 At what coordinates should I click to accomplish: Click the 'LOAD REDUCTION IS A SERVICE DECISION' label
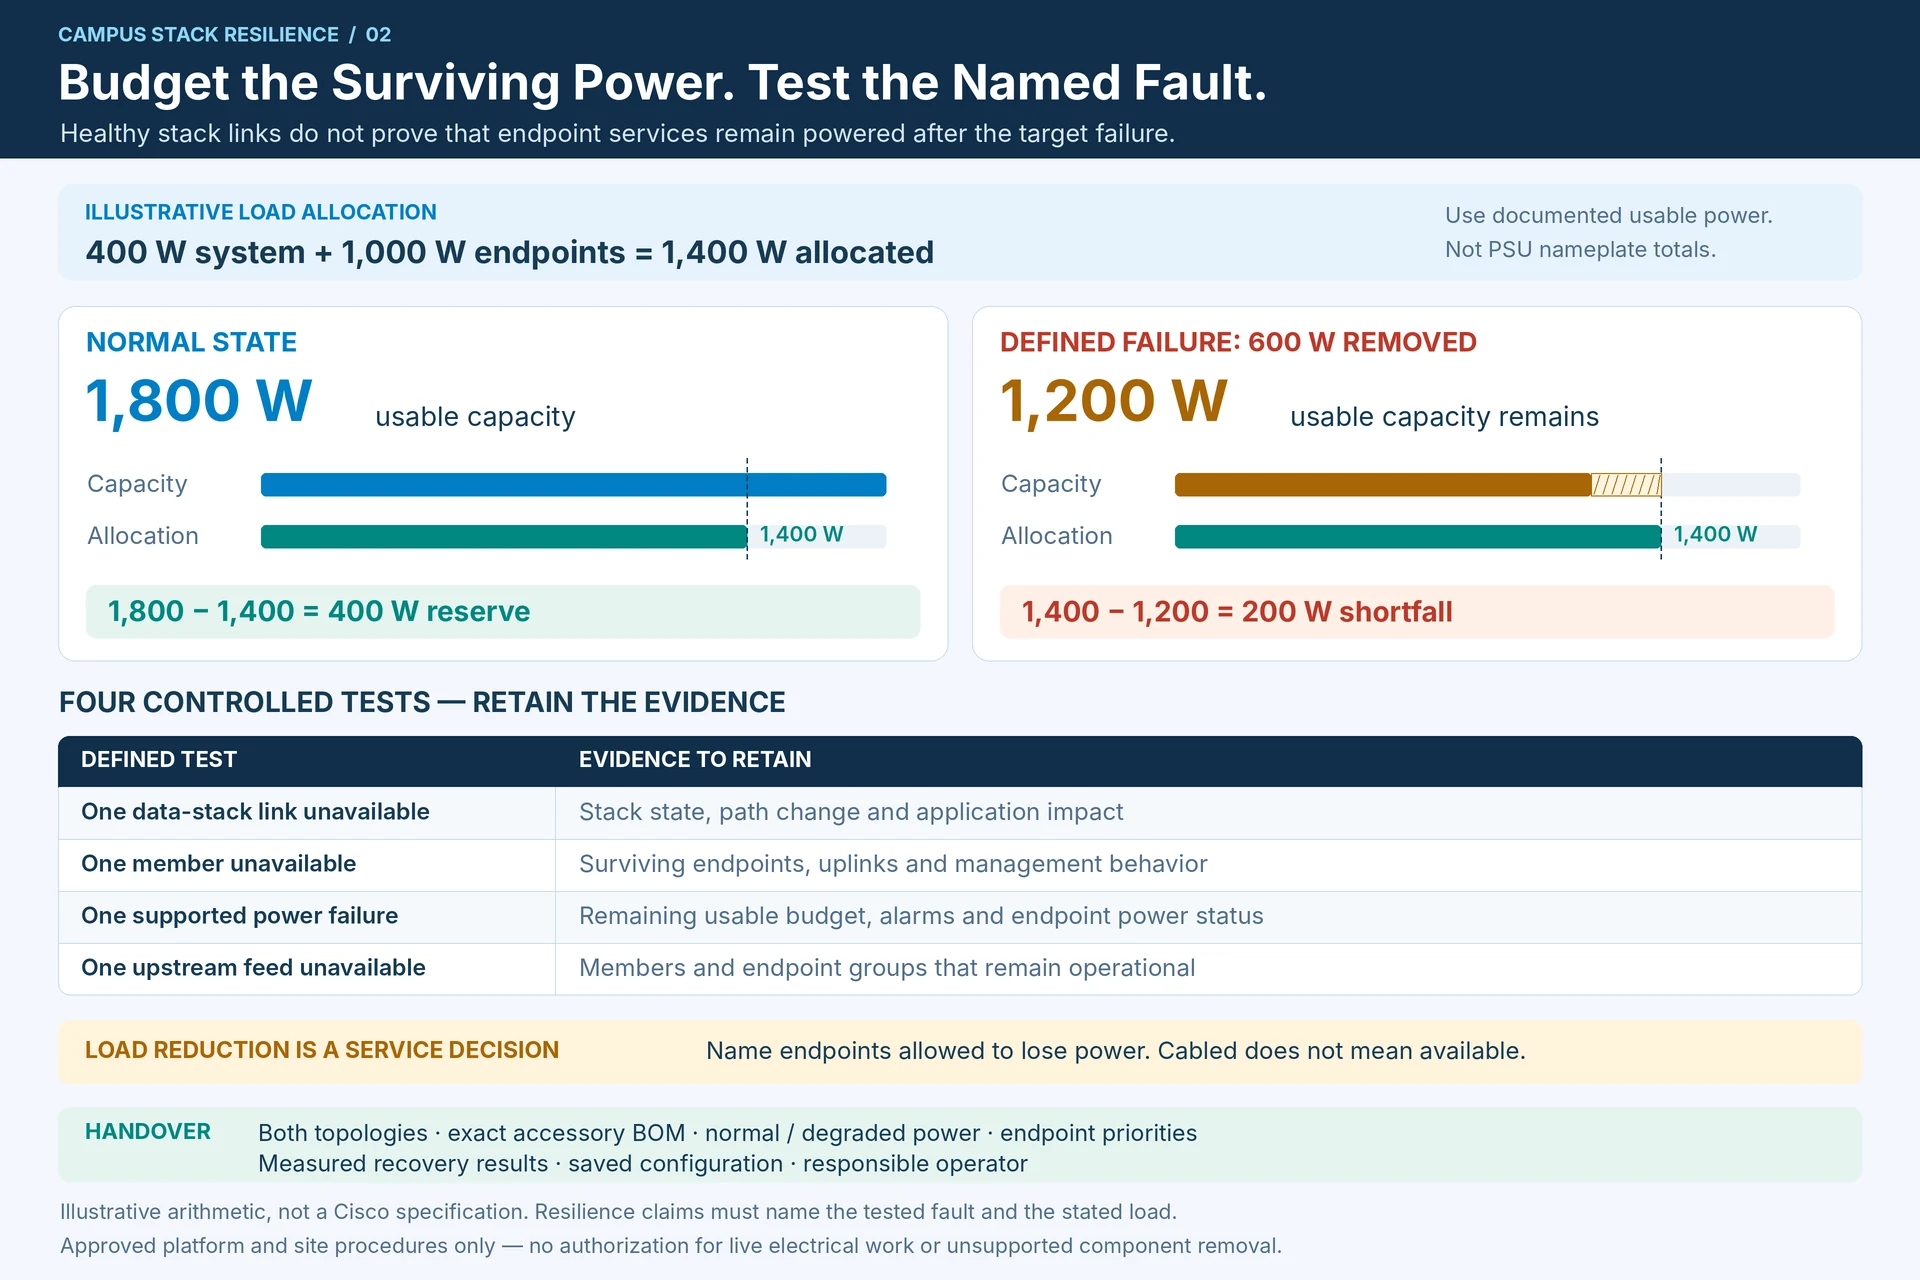tap(322, 1050)
